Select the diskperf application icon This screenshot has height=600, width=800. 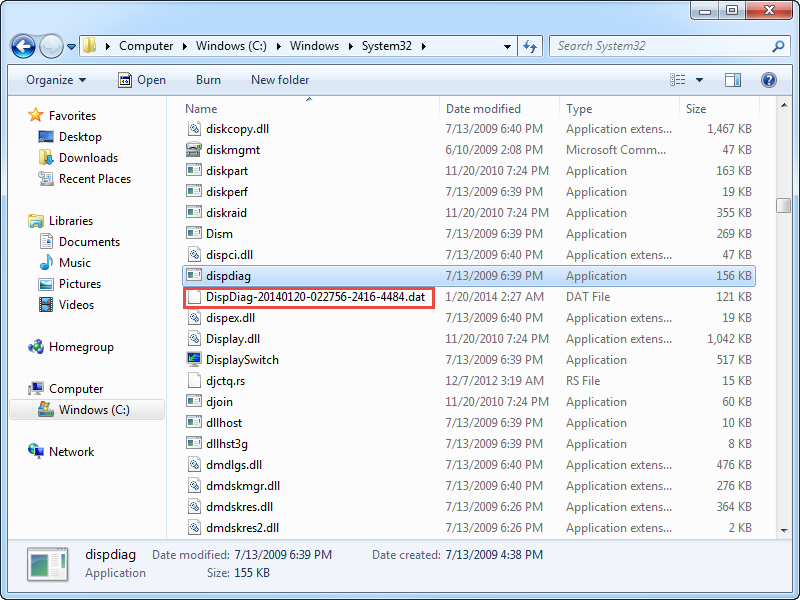point(194,192)
